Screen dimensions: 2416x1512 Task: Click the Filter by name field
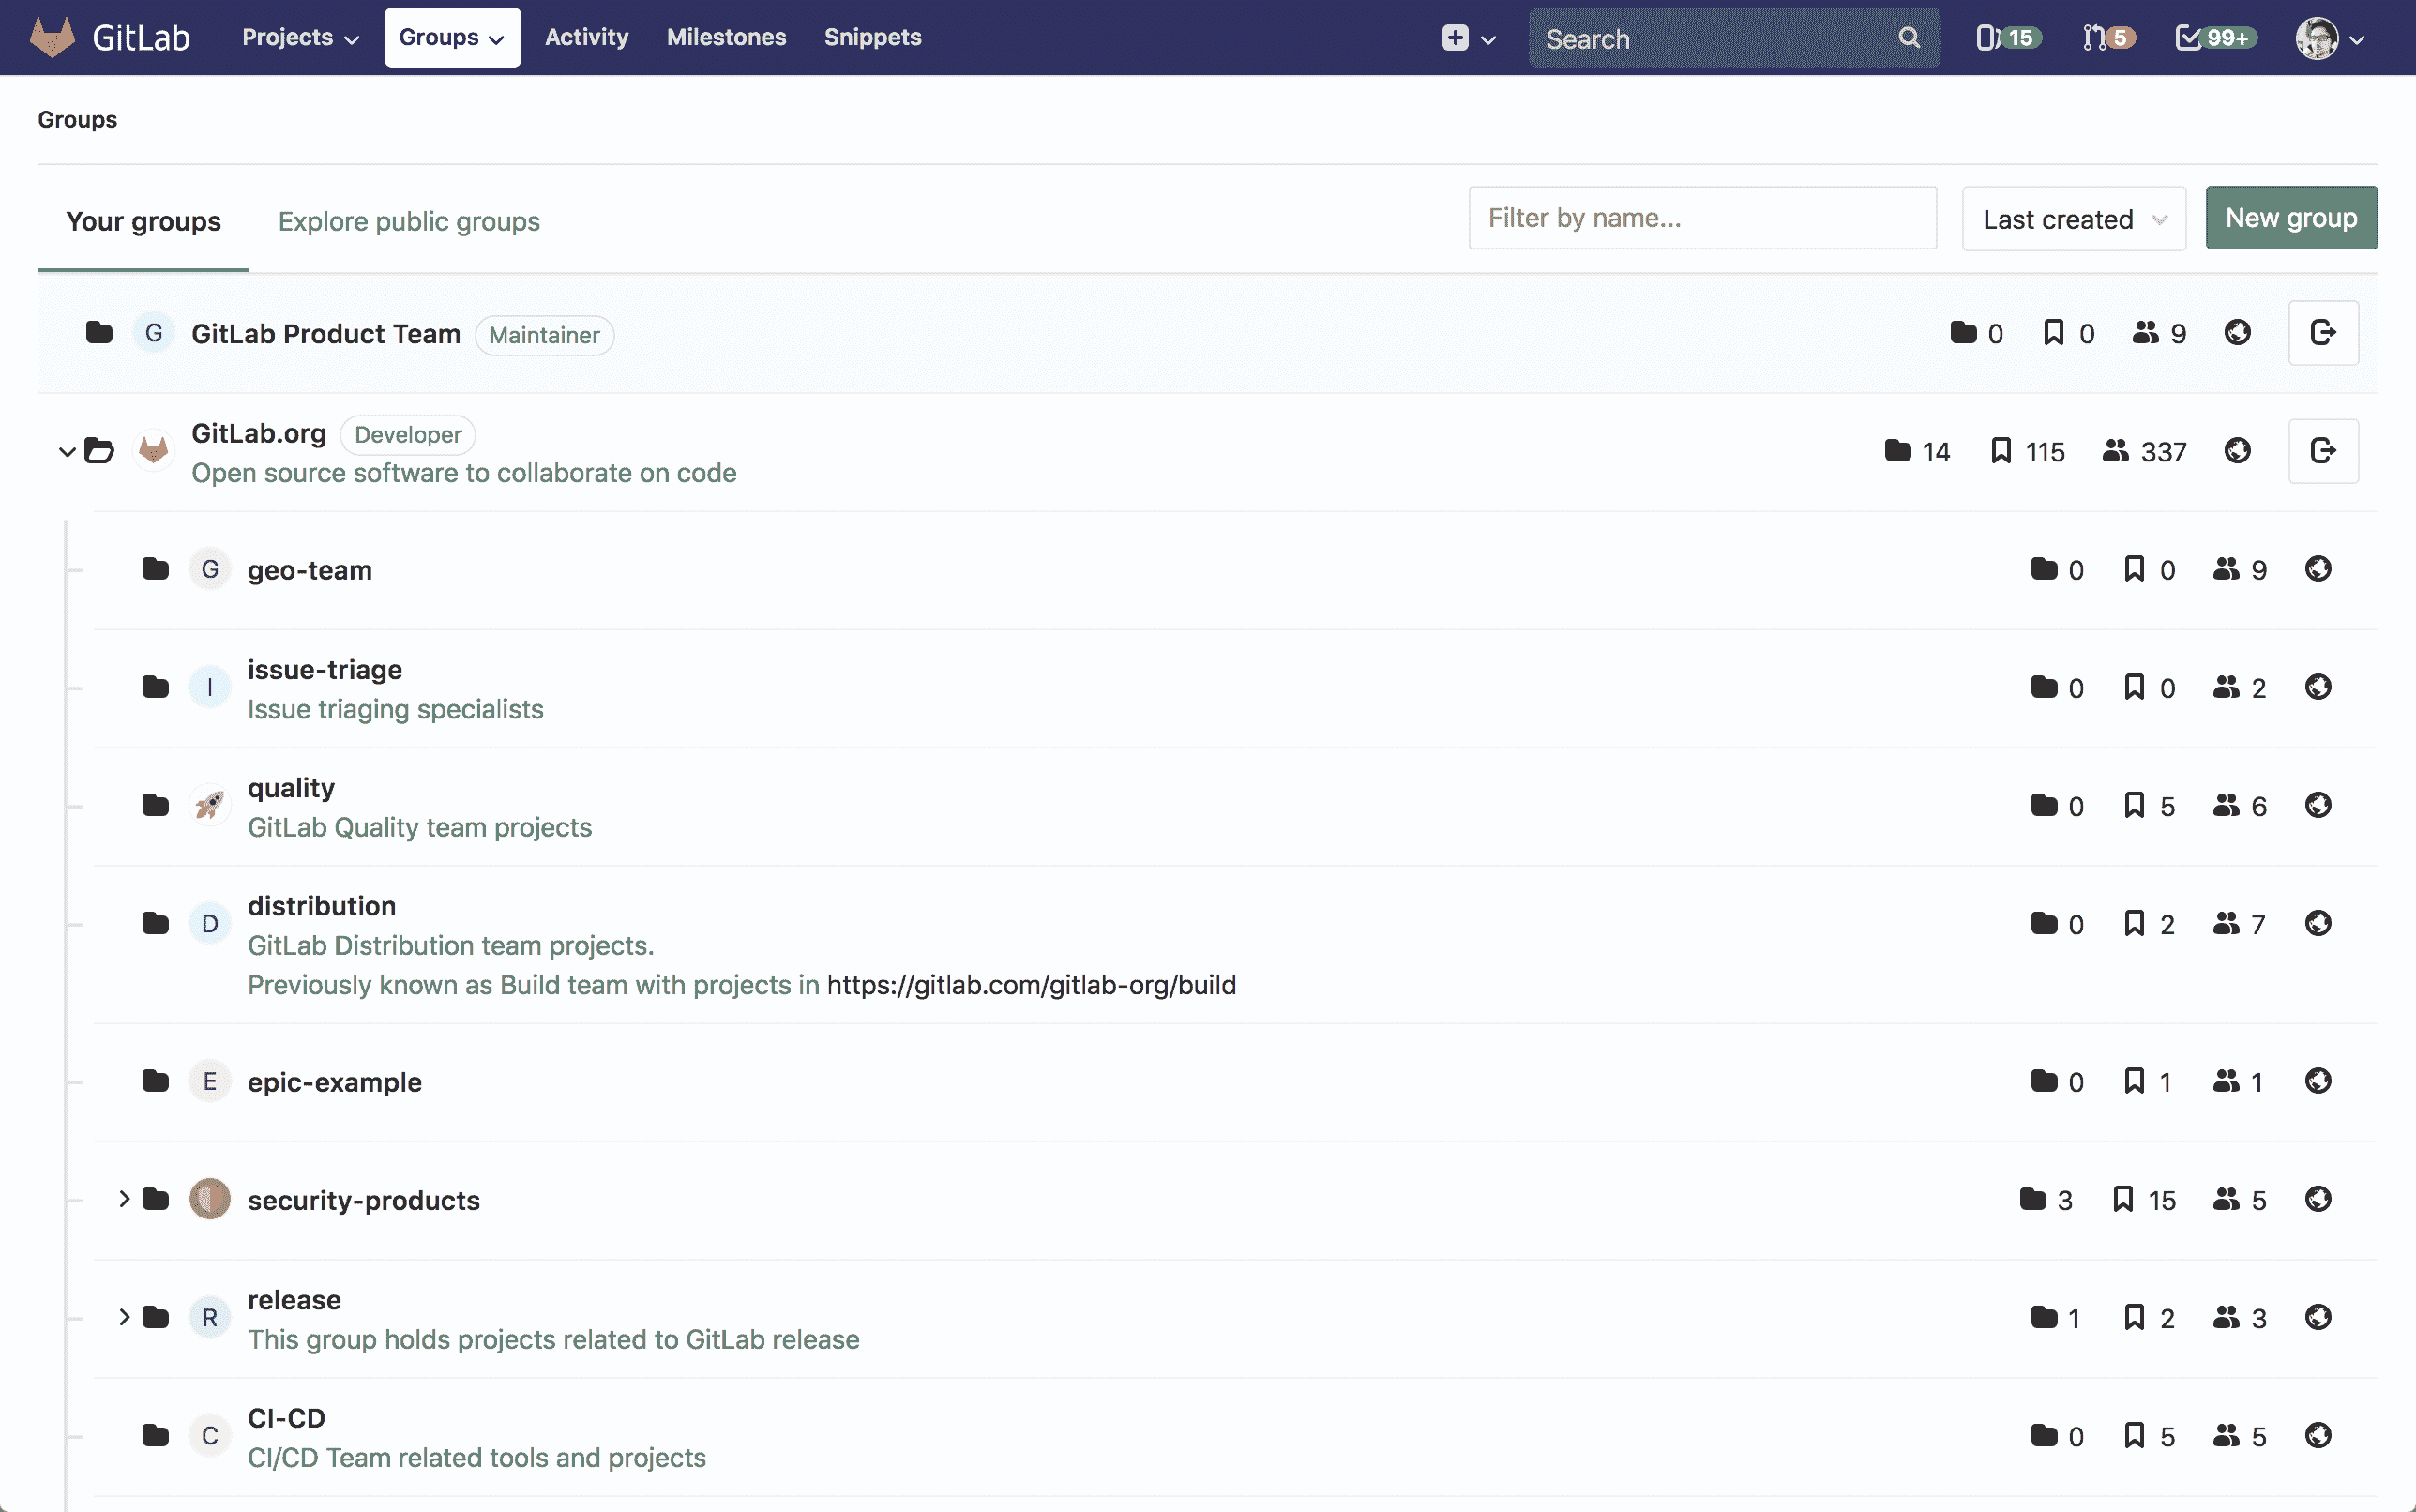[x=1701, y=218]
